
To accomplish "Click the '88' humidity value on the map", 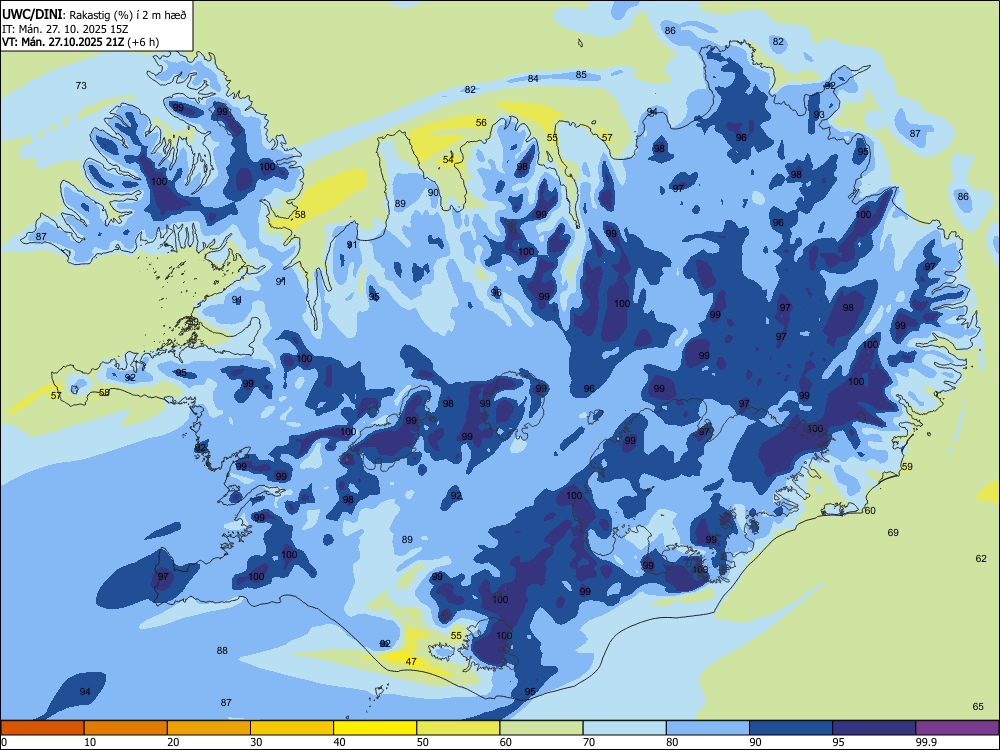I will tap(222, 651).
